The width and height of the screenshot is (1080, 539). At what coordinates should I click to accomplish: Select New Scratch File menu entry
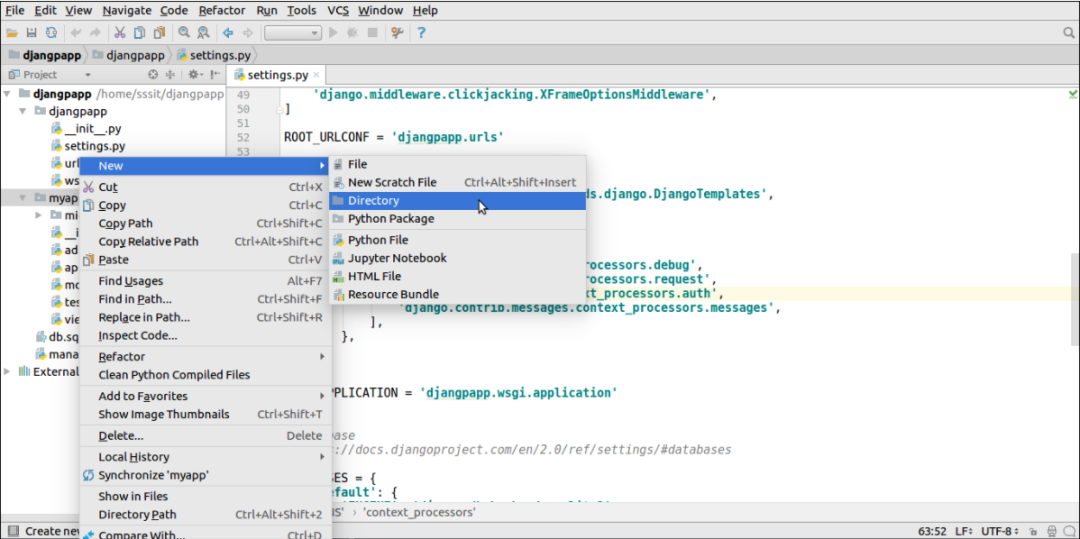[x=457, y=182]
